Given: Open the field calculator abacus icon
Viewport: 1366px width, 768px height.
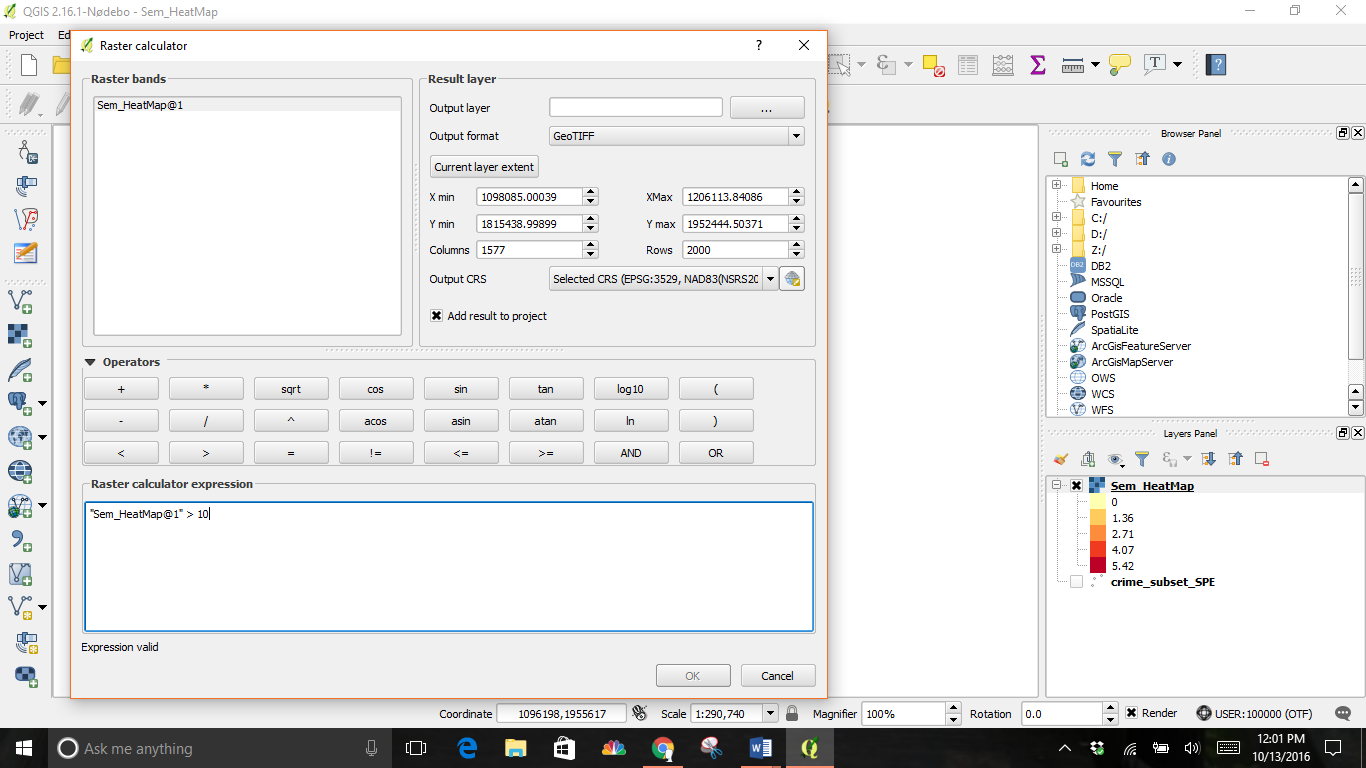Looking at the screenshot, I should pyautogui.click(x=1003, y=65).
